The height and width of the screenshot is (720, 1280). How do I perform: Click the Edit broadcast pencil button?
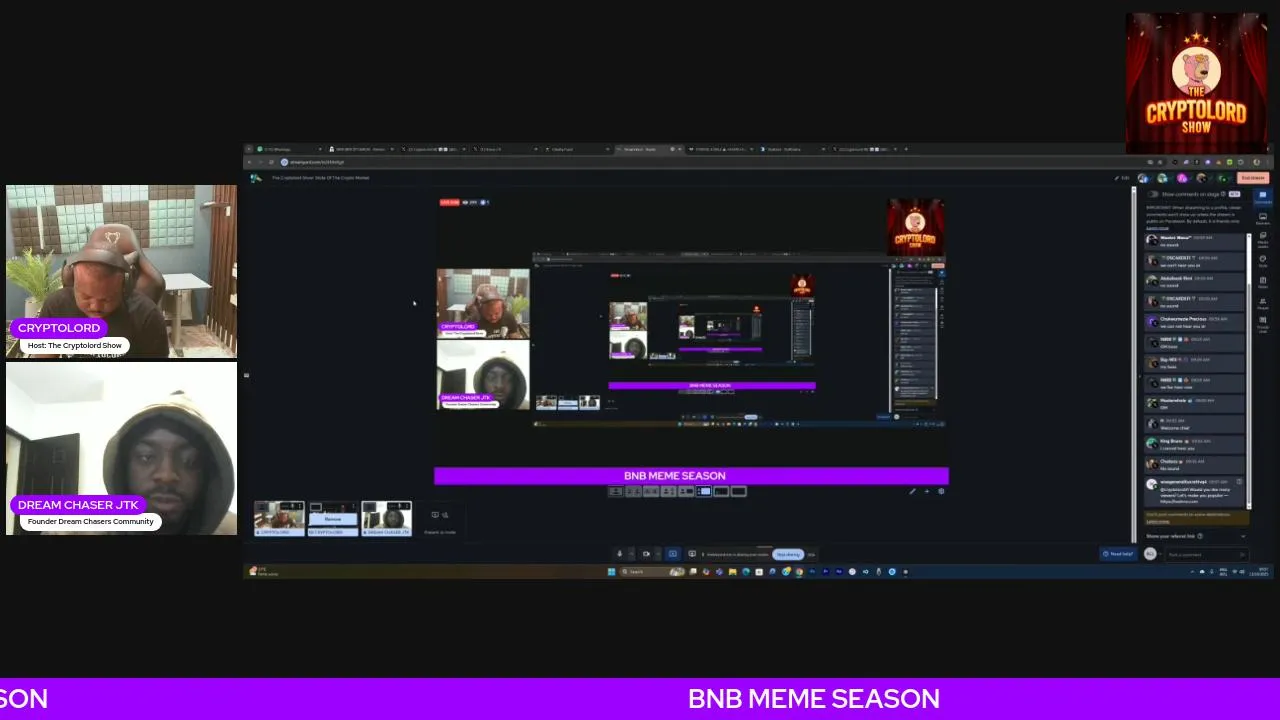(x=1122, y=178)
